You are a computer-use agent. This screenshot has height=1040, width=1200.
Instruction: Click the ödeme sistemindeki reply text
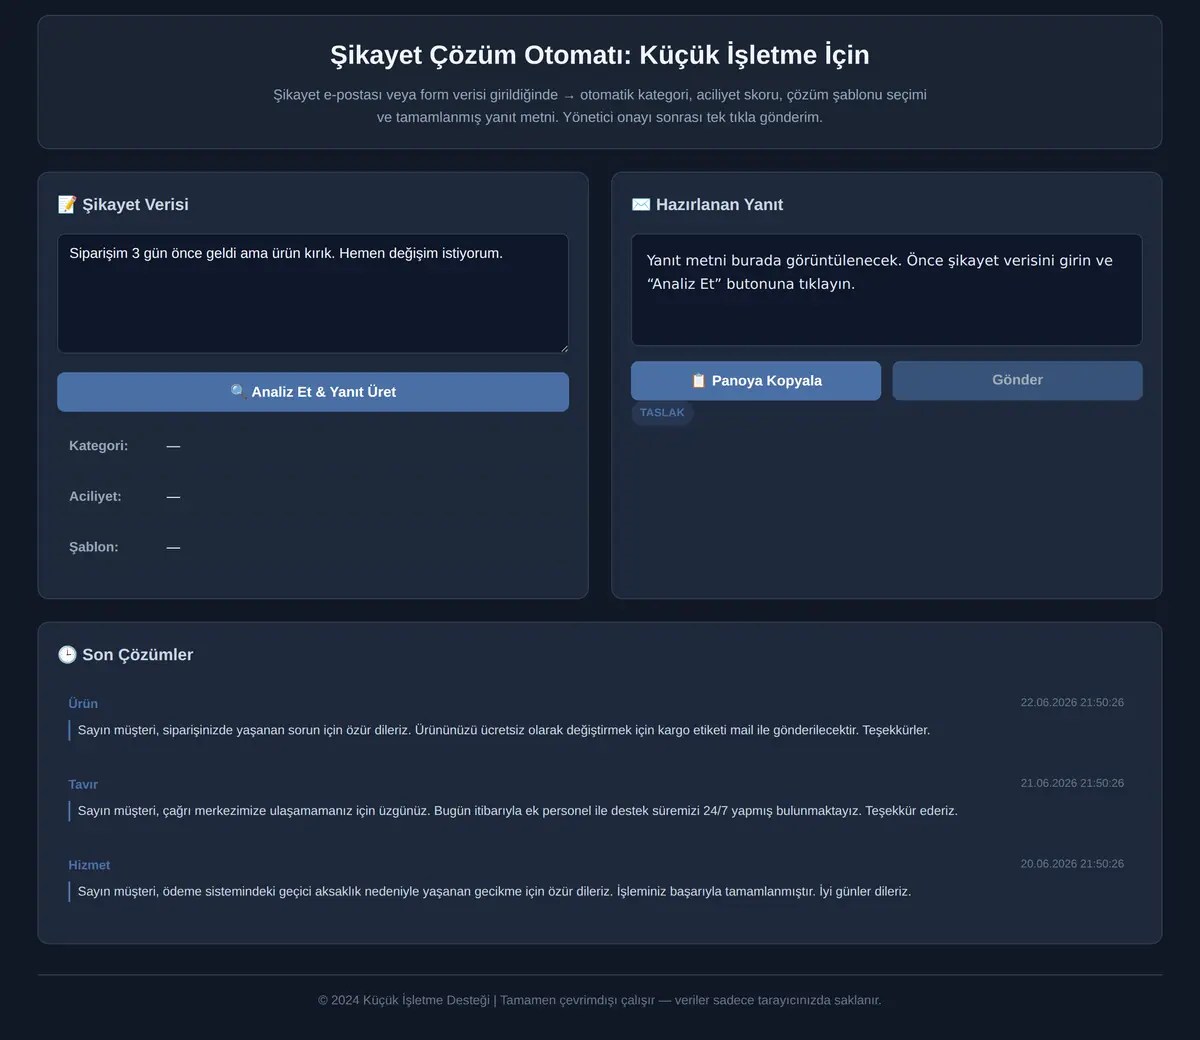[495, 891]
